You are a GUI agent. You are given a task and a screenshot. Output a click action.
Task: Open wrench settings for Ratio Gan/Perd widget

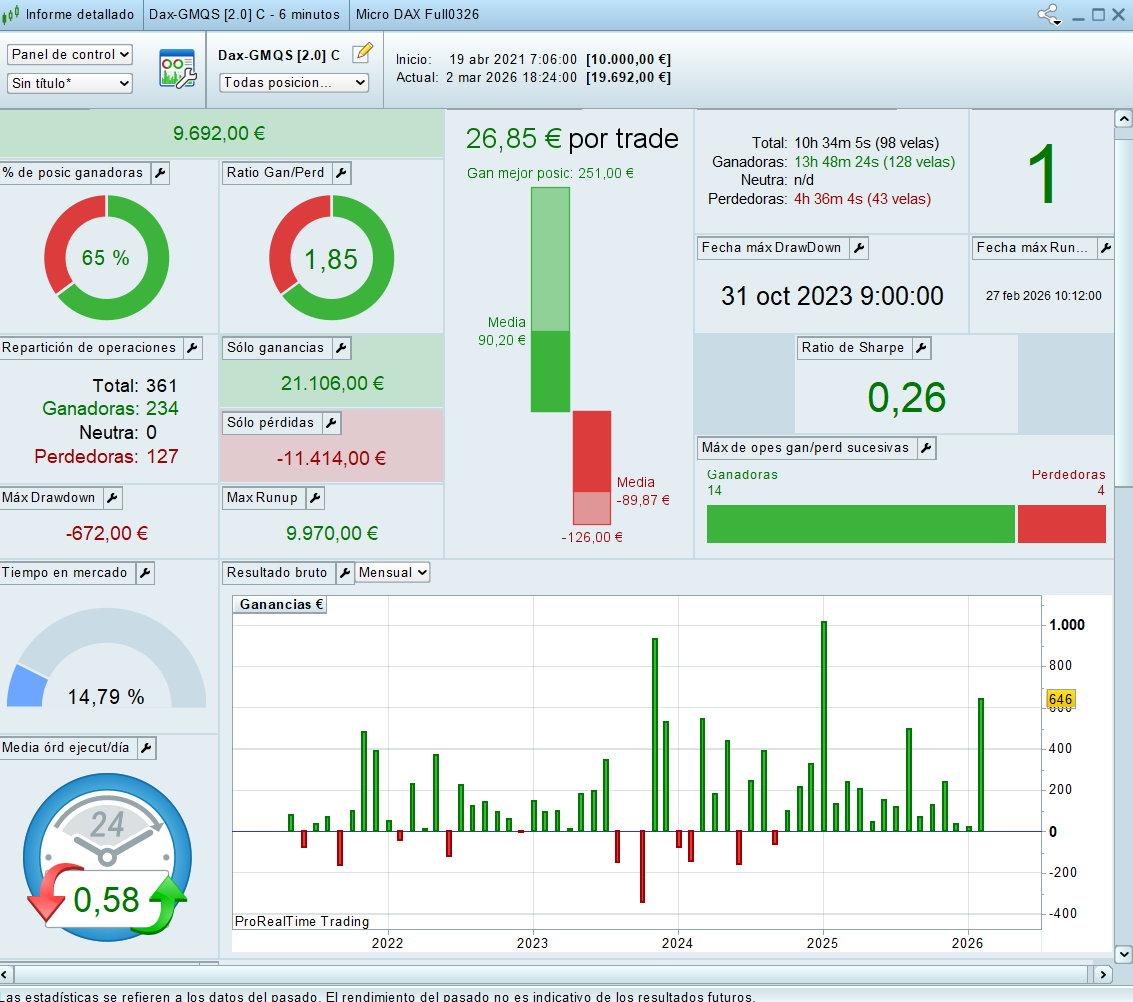tap(341, 173)
